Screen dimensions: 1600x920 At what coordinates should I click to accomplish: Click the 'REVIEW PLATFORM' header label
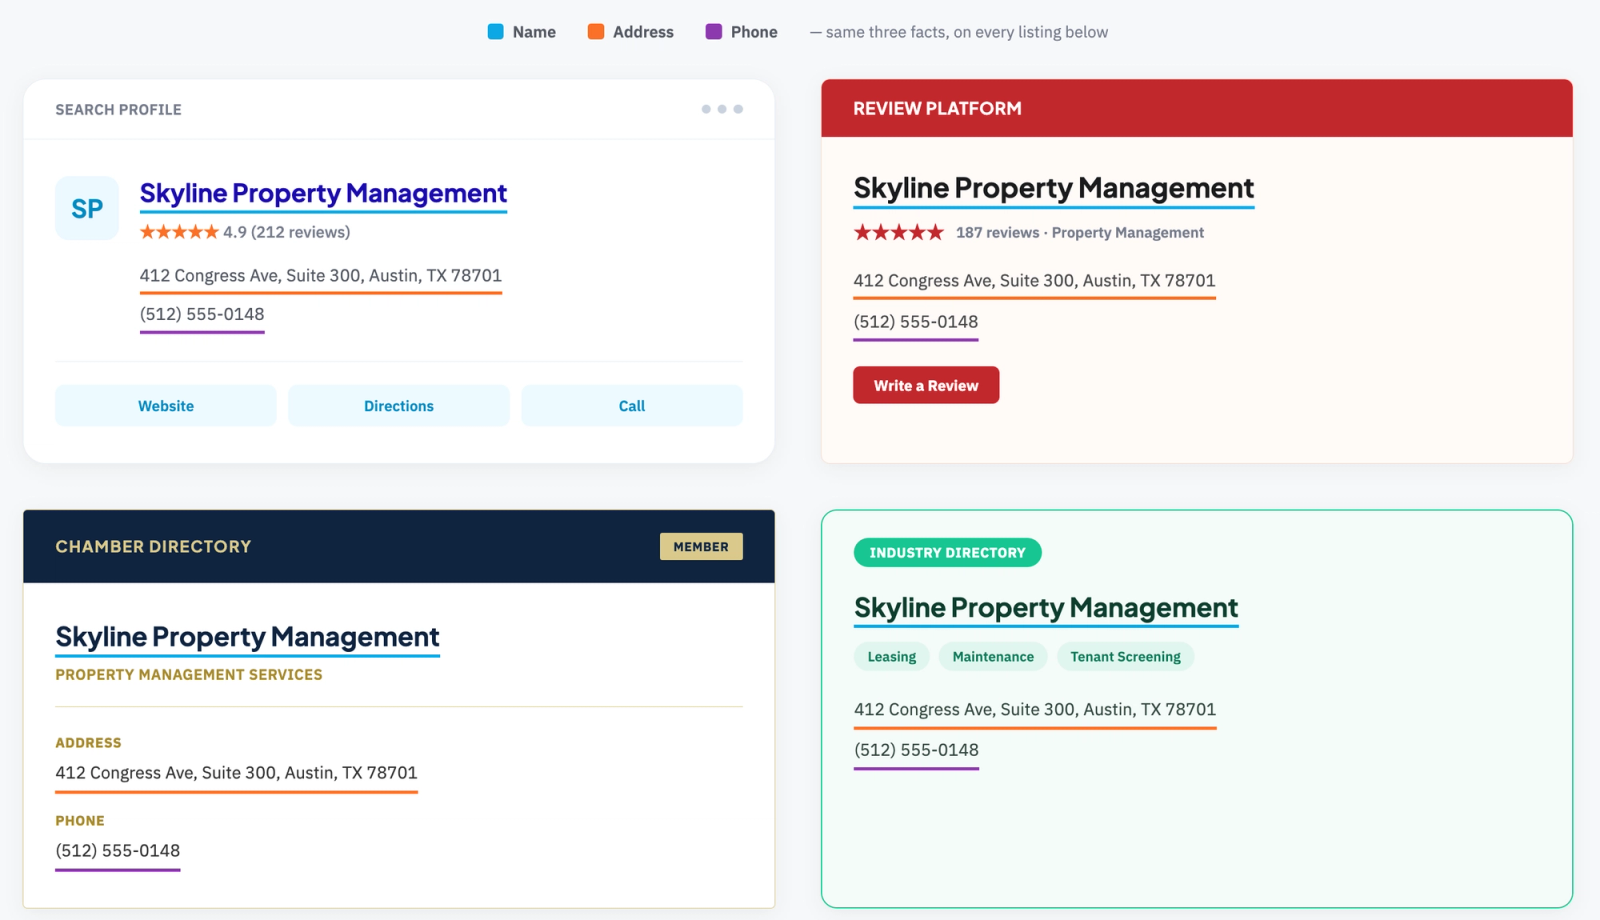point(937,108)
